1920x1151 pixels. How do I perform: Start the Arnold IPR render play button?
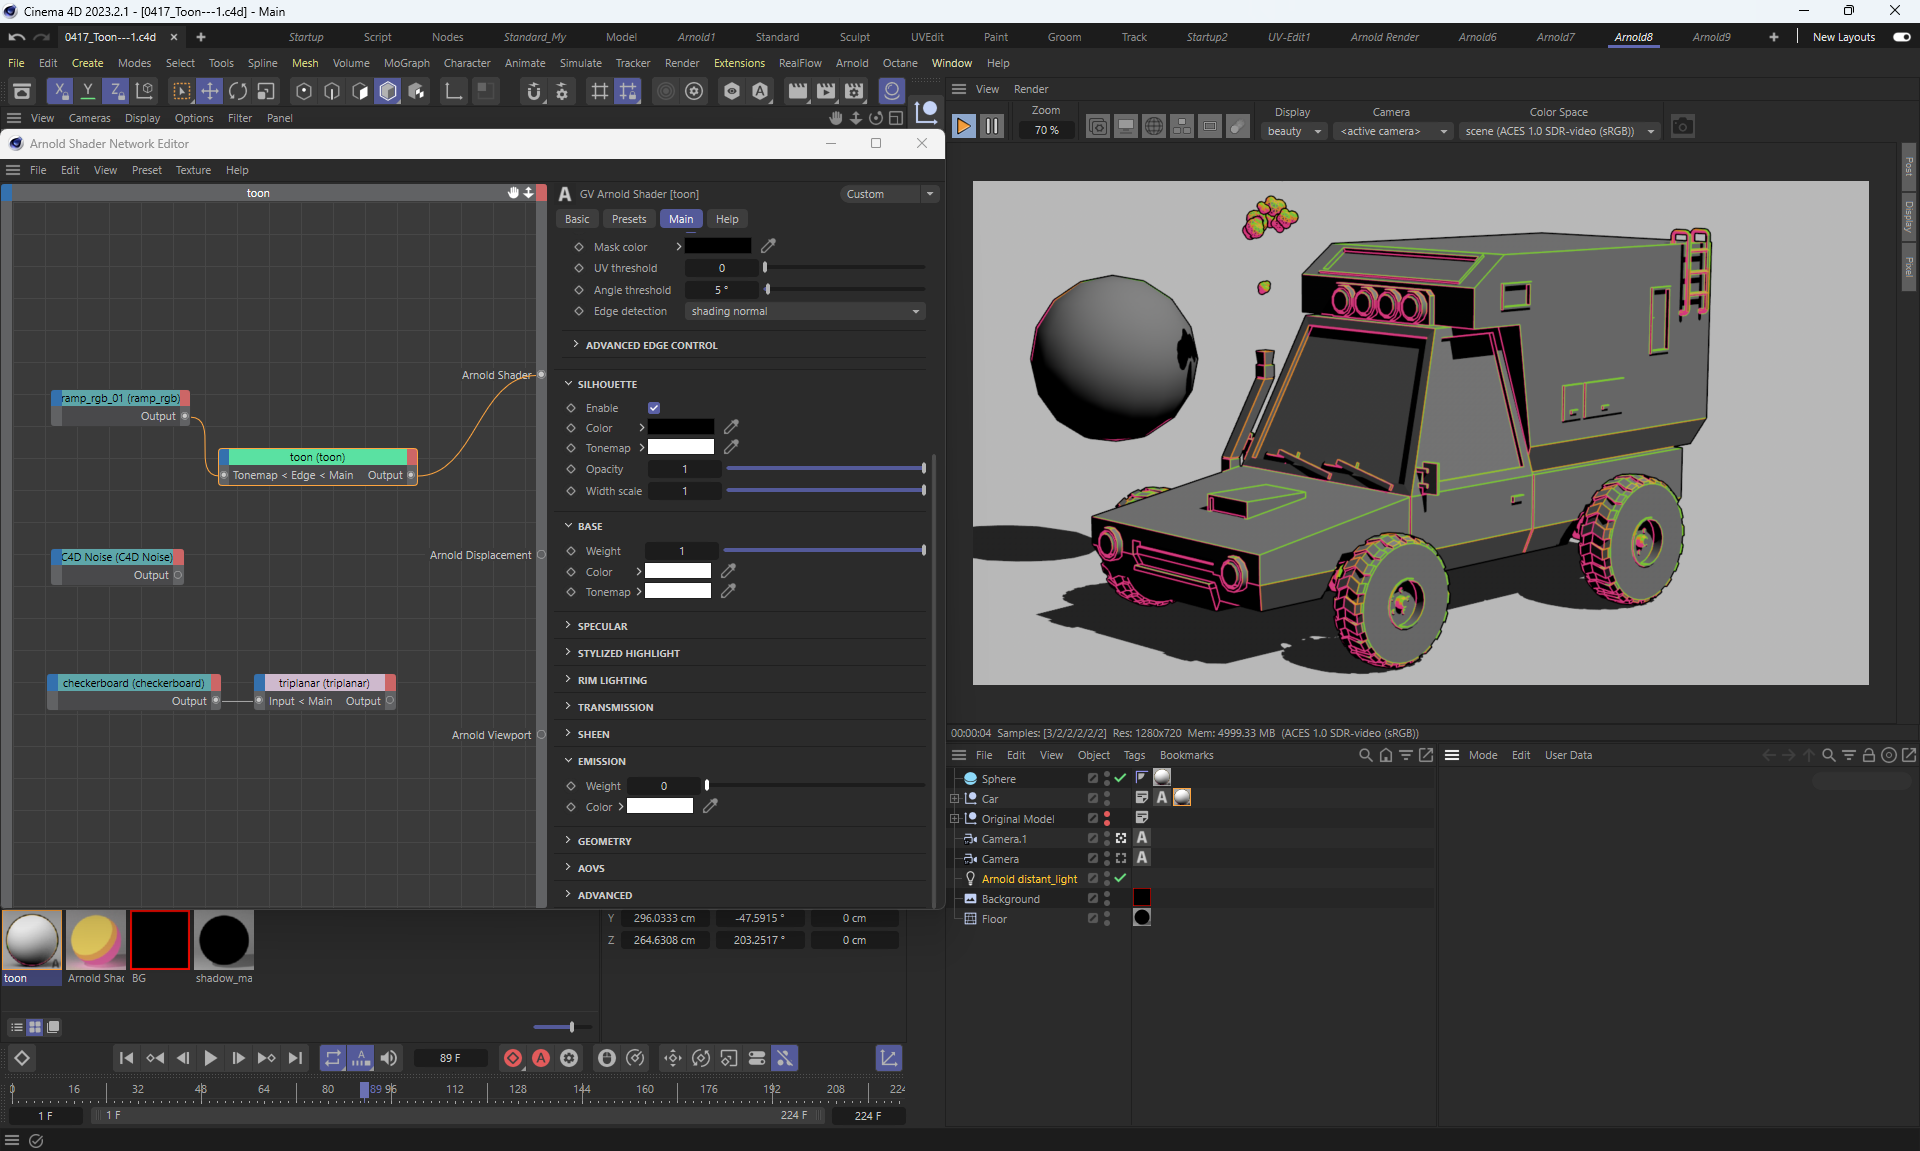(963, 127)
